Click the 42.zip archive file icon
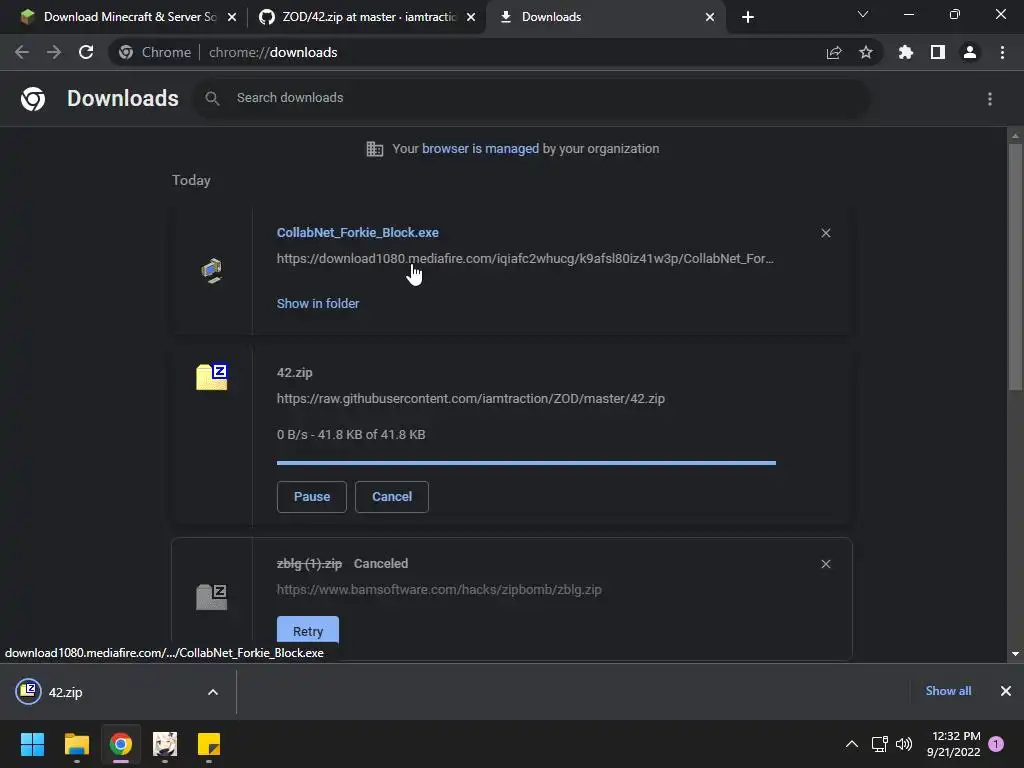 (212, 377)
